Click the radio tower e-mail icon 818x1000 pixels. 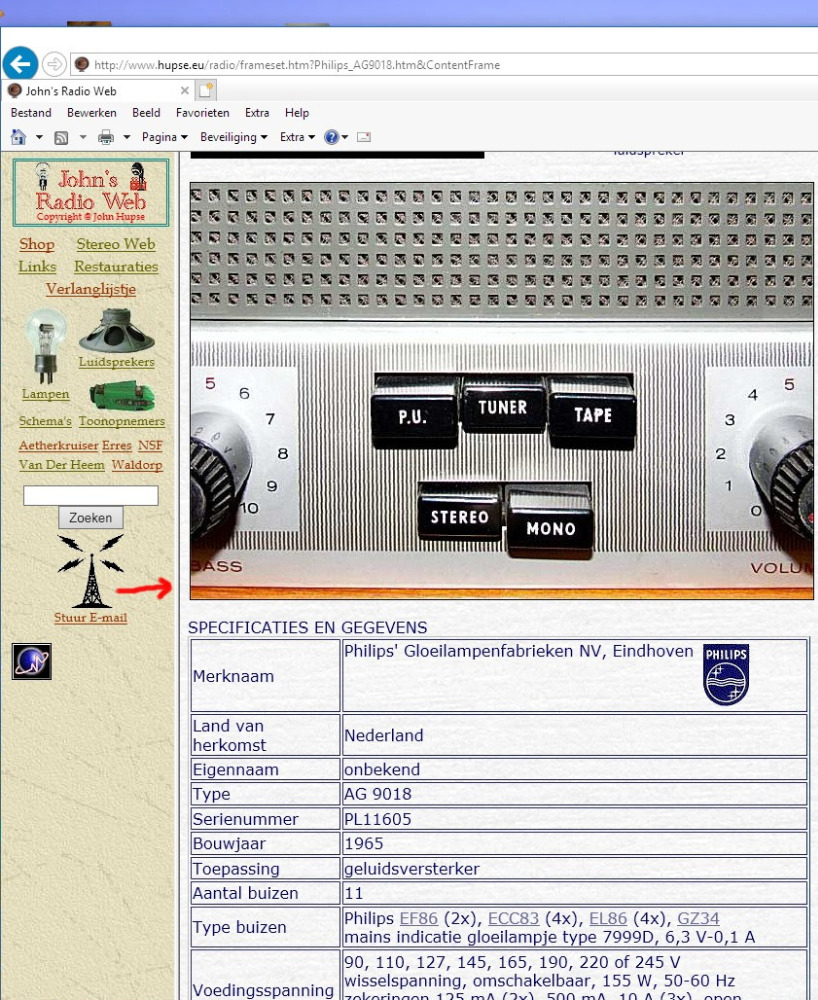click(x=90, y=572)
